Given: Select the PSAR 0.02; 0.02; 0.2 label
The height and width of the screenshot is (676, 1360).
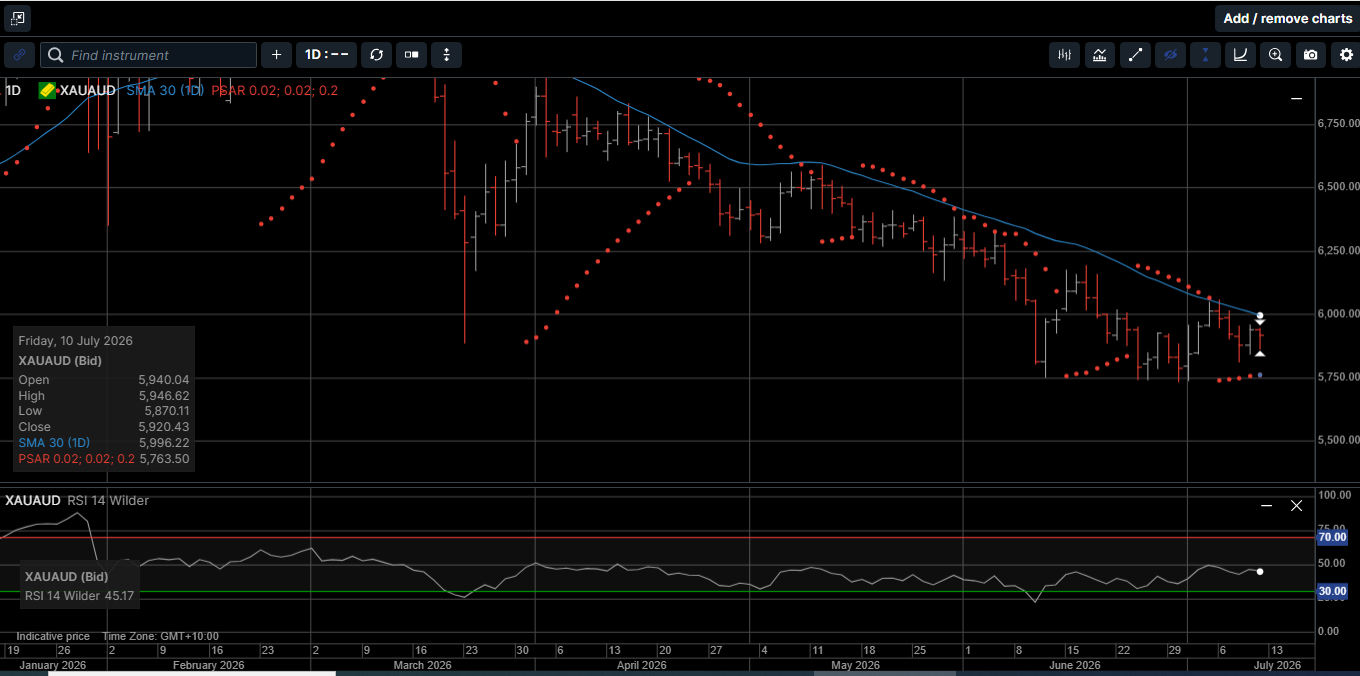Looking at the screenshot, I should pyautogui.click(x=275, y=90).
